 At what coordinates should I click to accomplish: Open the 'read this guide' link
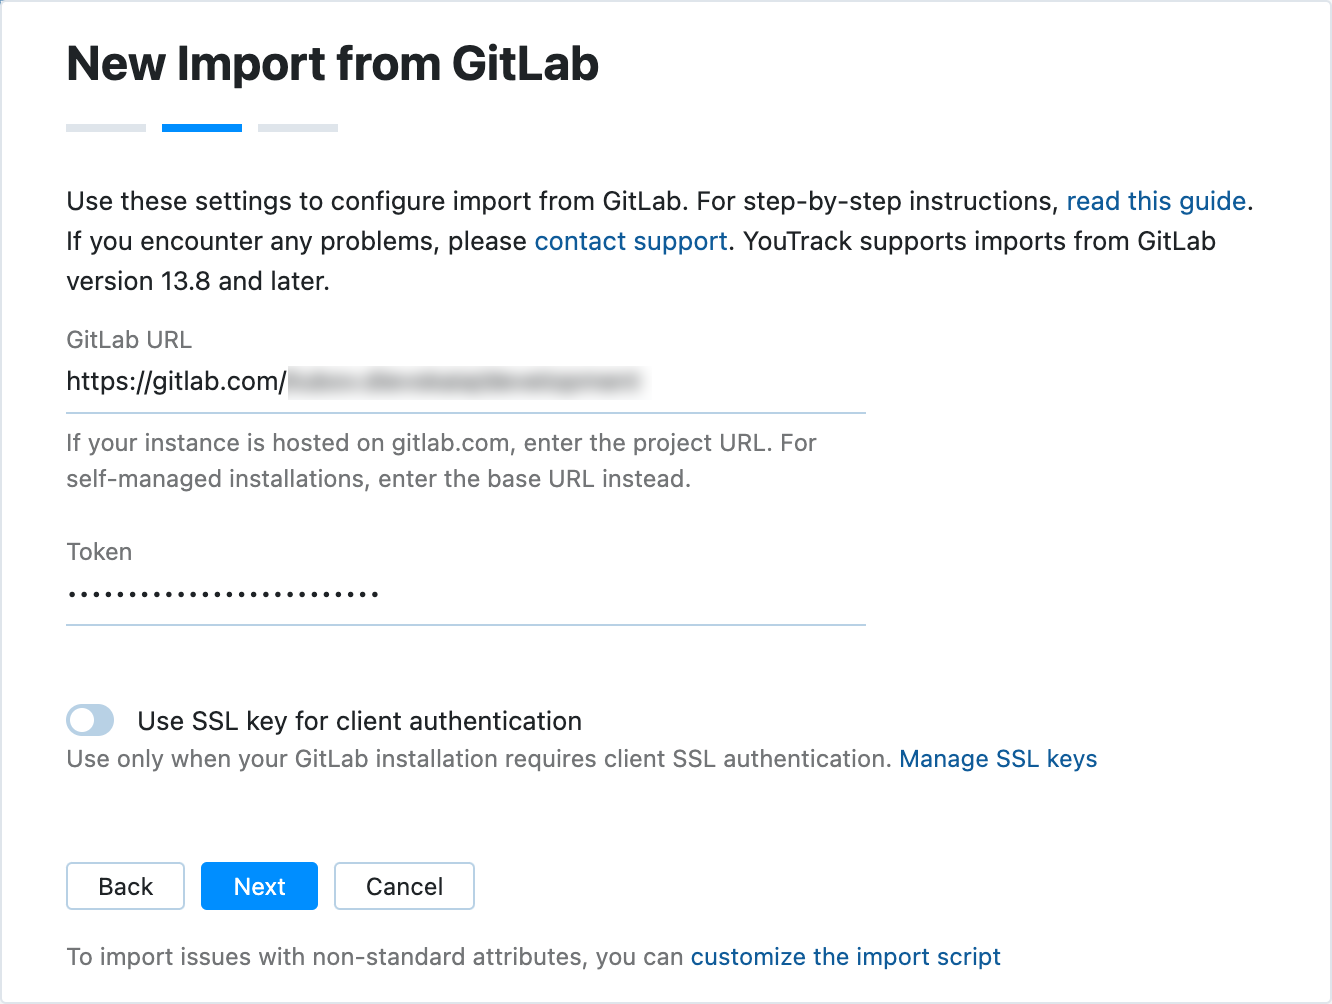pos(1155,201)
